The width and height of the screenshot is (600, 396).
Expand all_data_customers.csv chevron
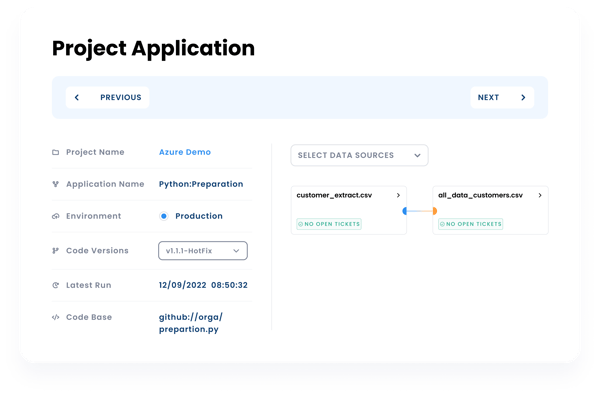[540, 195]
